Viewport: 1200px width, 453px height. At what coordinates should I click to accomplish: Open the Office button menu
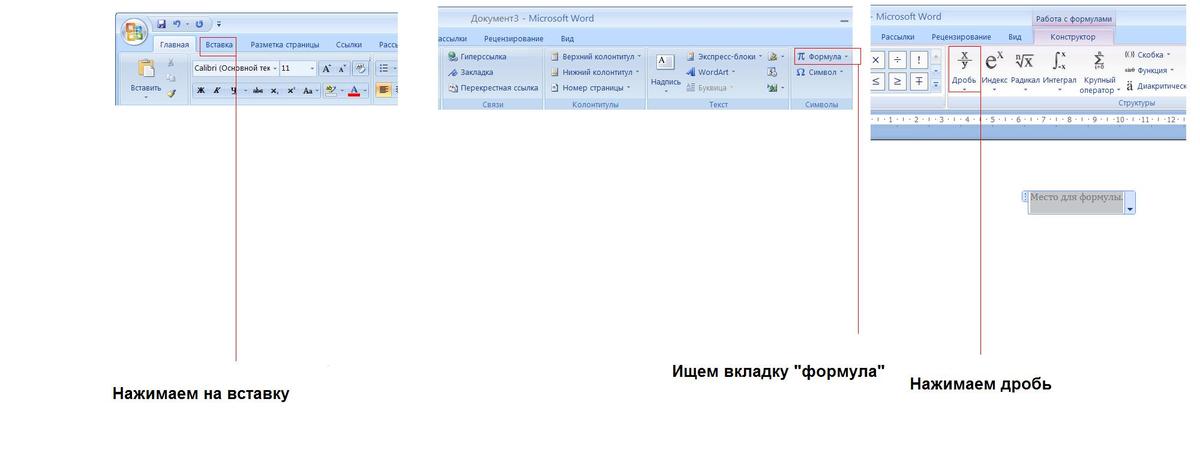pos(134,31)
